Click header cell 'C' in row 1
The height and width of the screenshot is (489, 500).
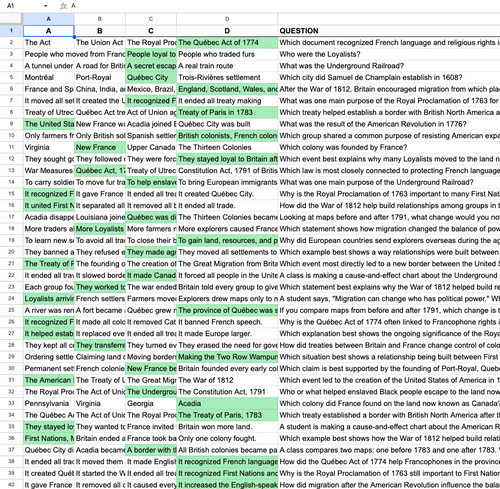(151, 31)
